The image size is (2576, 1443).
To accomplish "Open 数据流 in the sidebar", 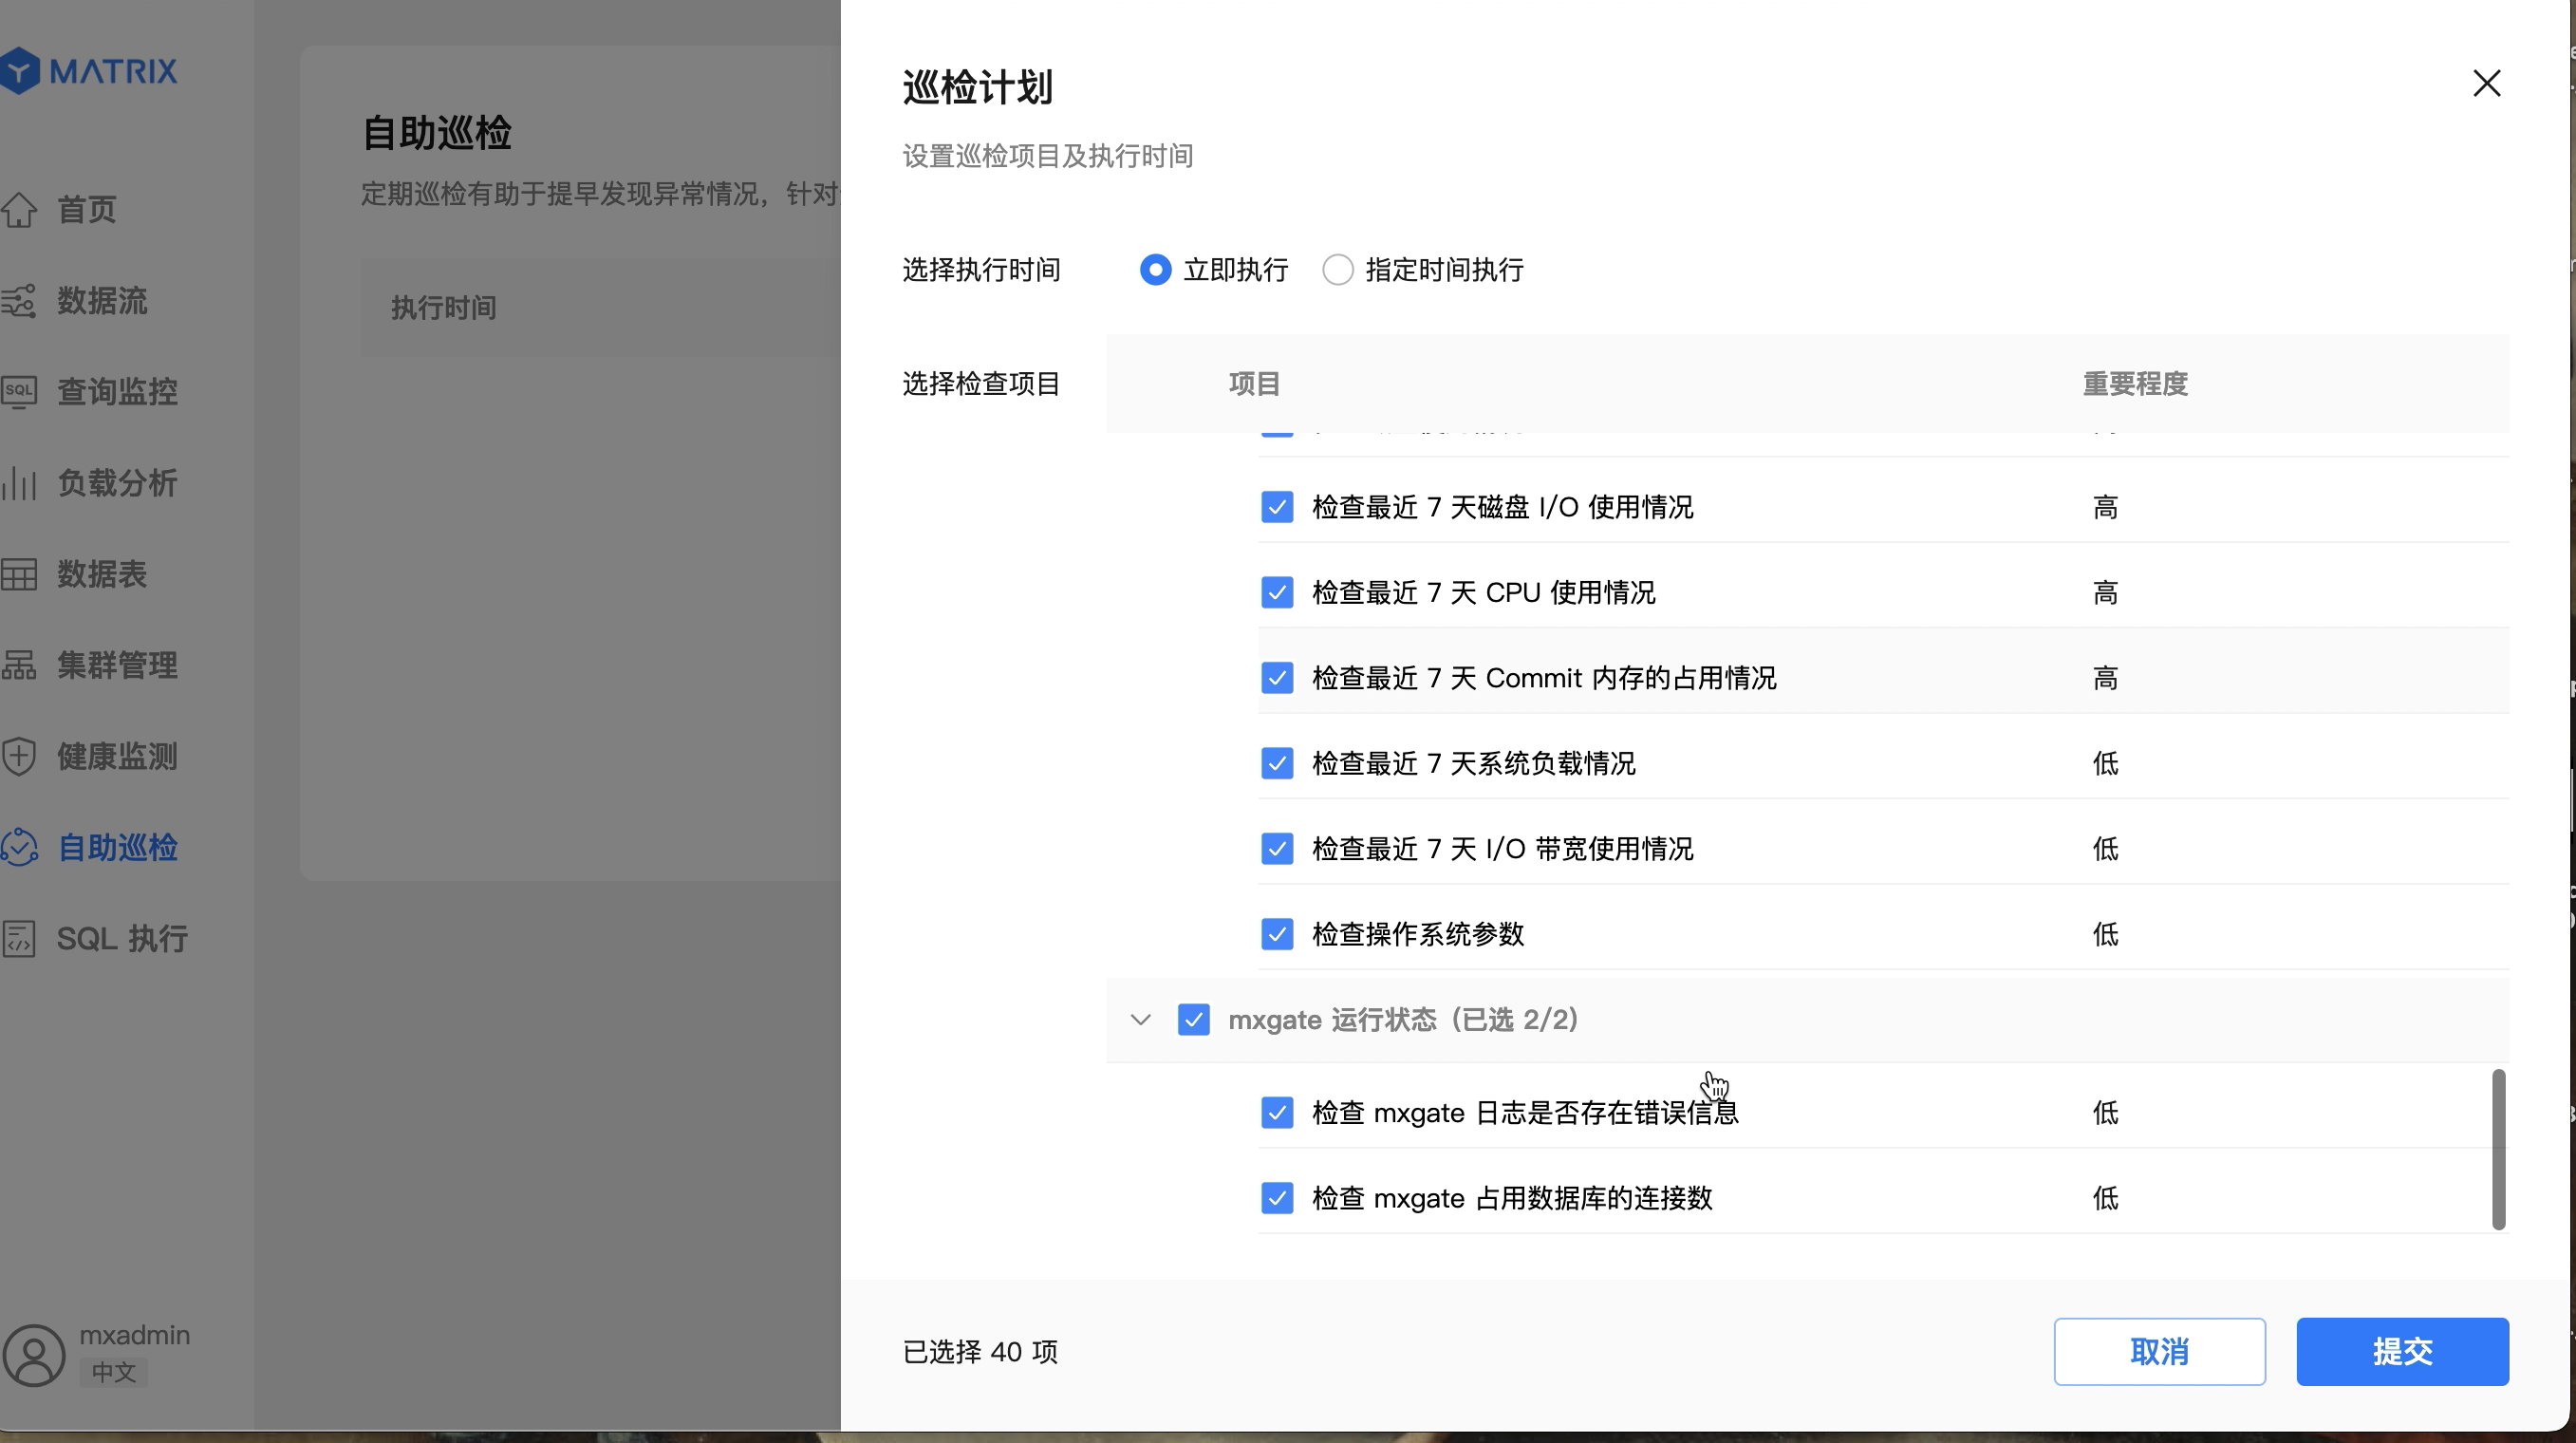I will [x=102, y=301].
